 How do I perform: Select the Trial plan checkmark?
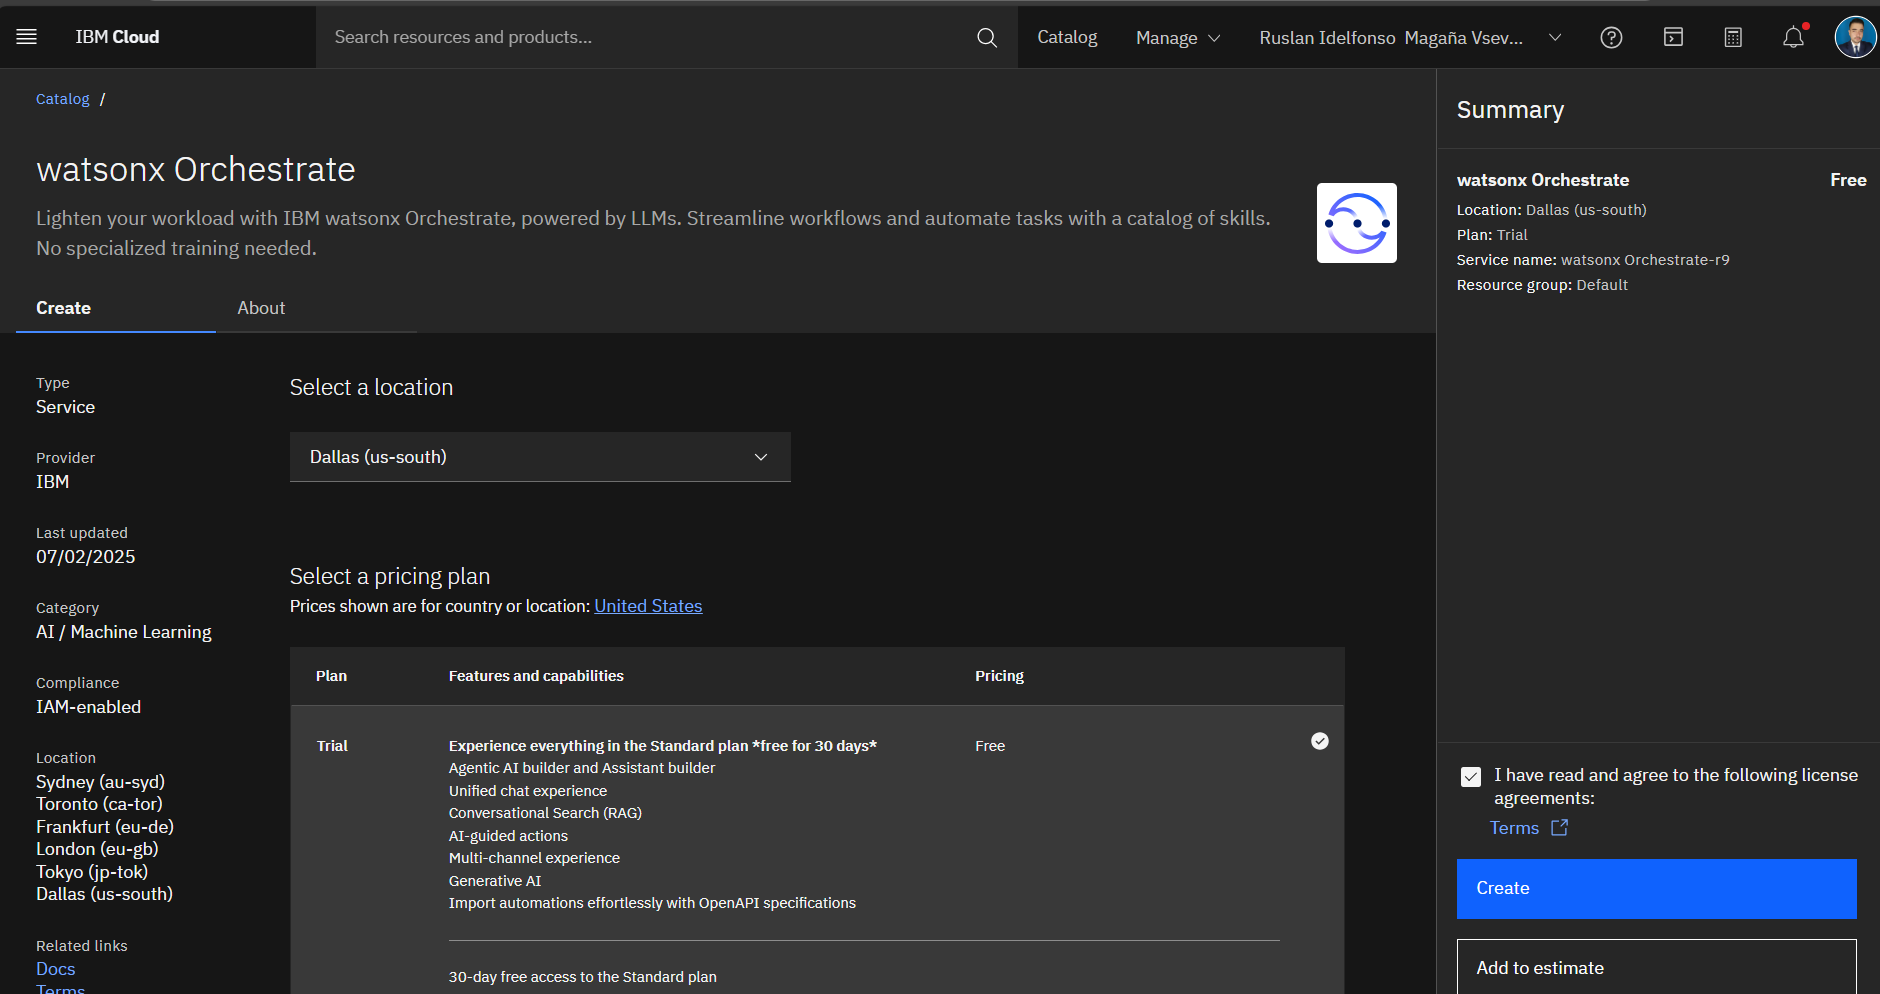[x=1320, y=741]
